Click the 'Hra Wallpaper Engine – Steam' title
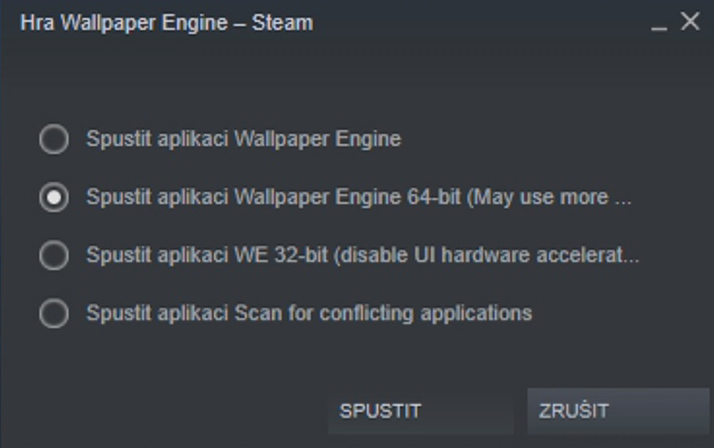Image resolution: width=714 pixels, height=448 pixels. pyautogui.click(x=166, y=22)
